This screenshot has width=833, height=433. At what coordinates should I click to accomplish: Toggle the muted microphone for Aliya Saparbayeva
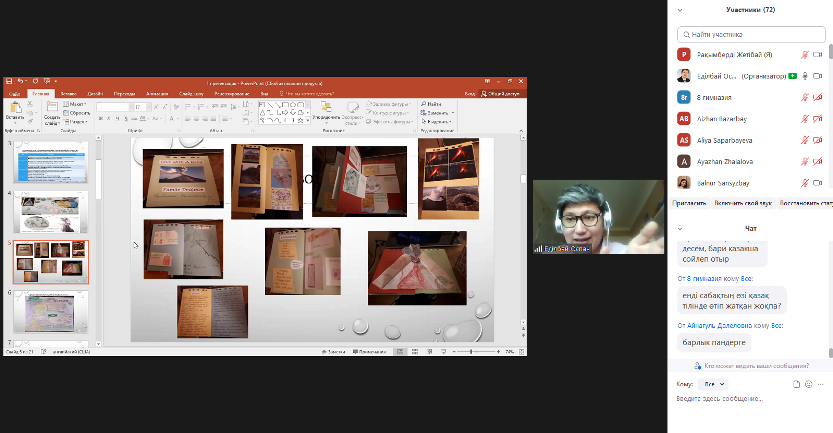click(804, 139)
